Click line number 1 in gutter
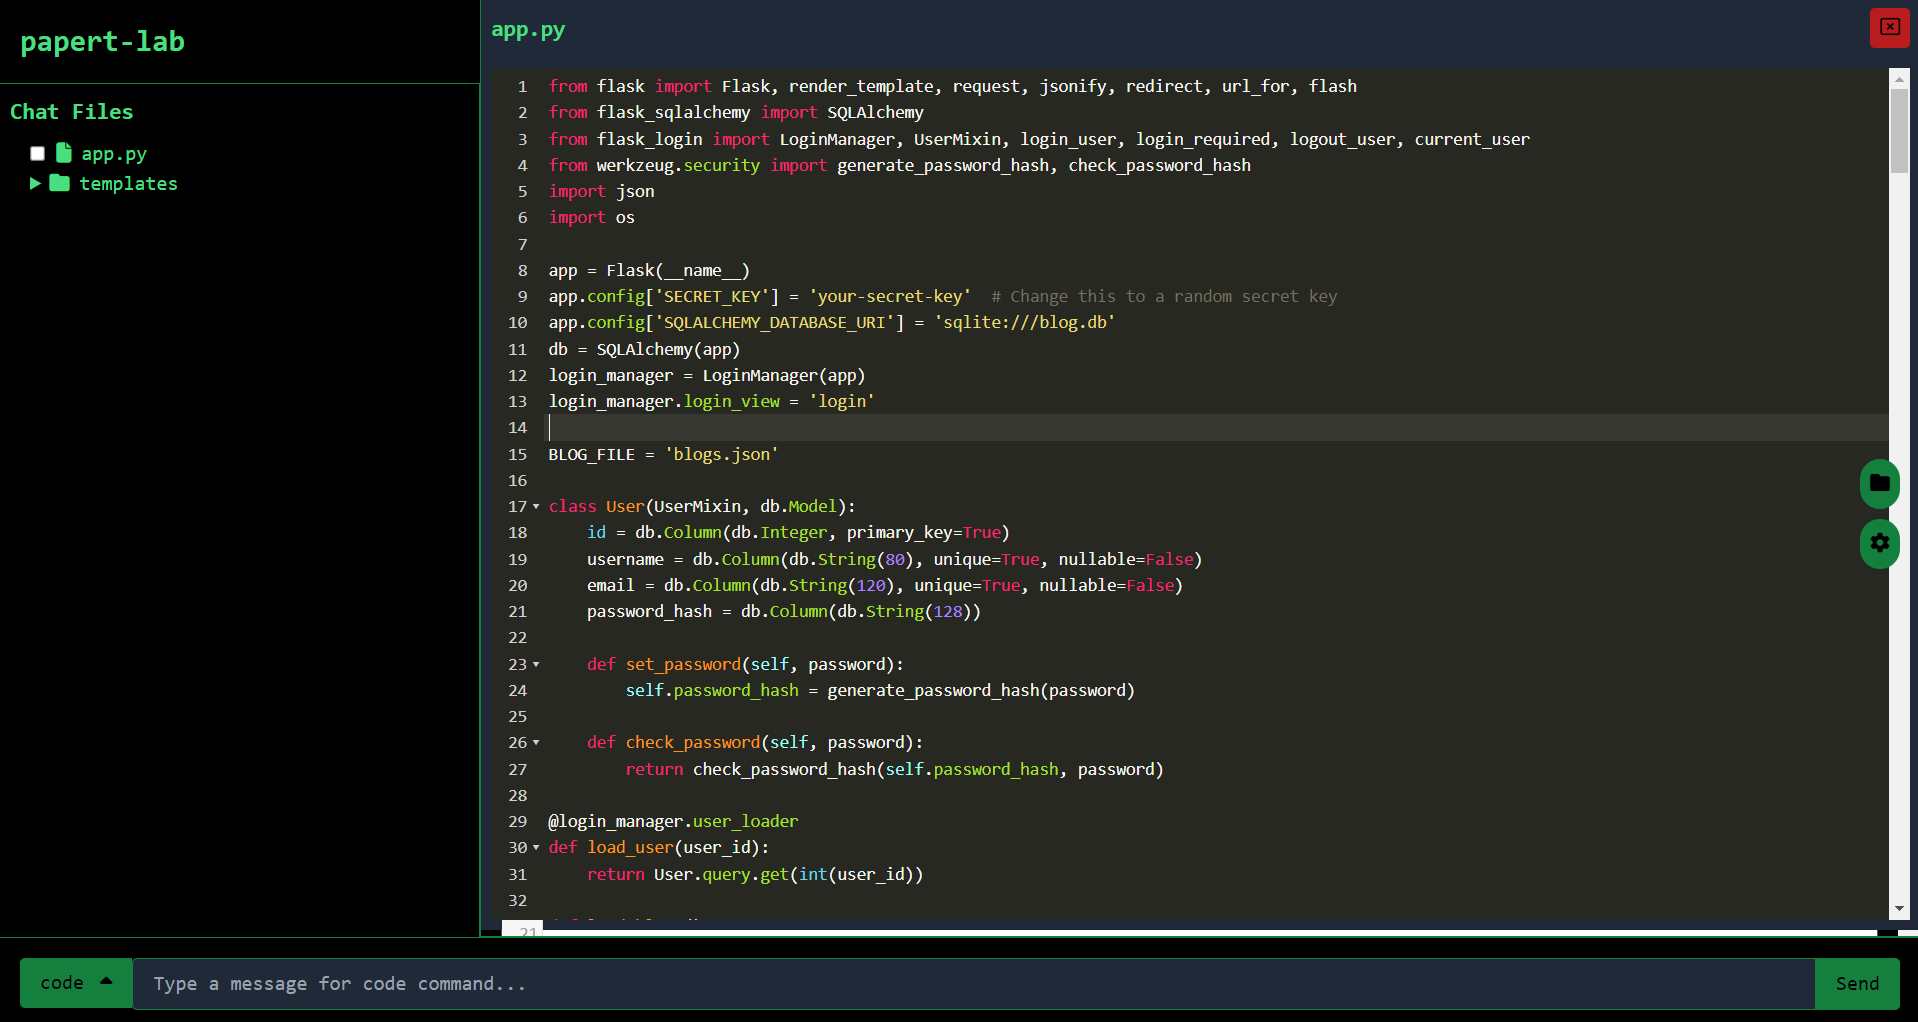The height and width of the screenshot is (1022, 1918). tap(522, 86)
